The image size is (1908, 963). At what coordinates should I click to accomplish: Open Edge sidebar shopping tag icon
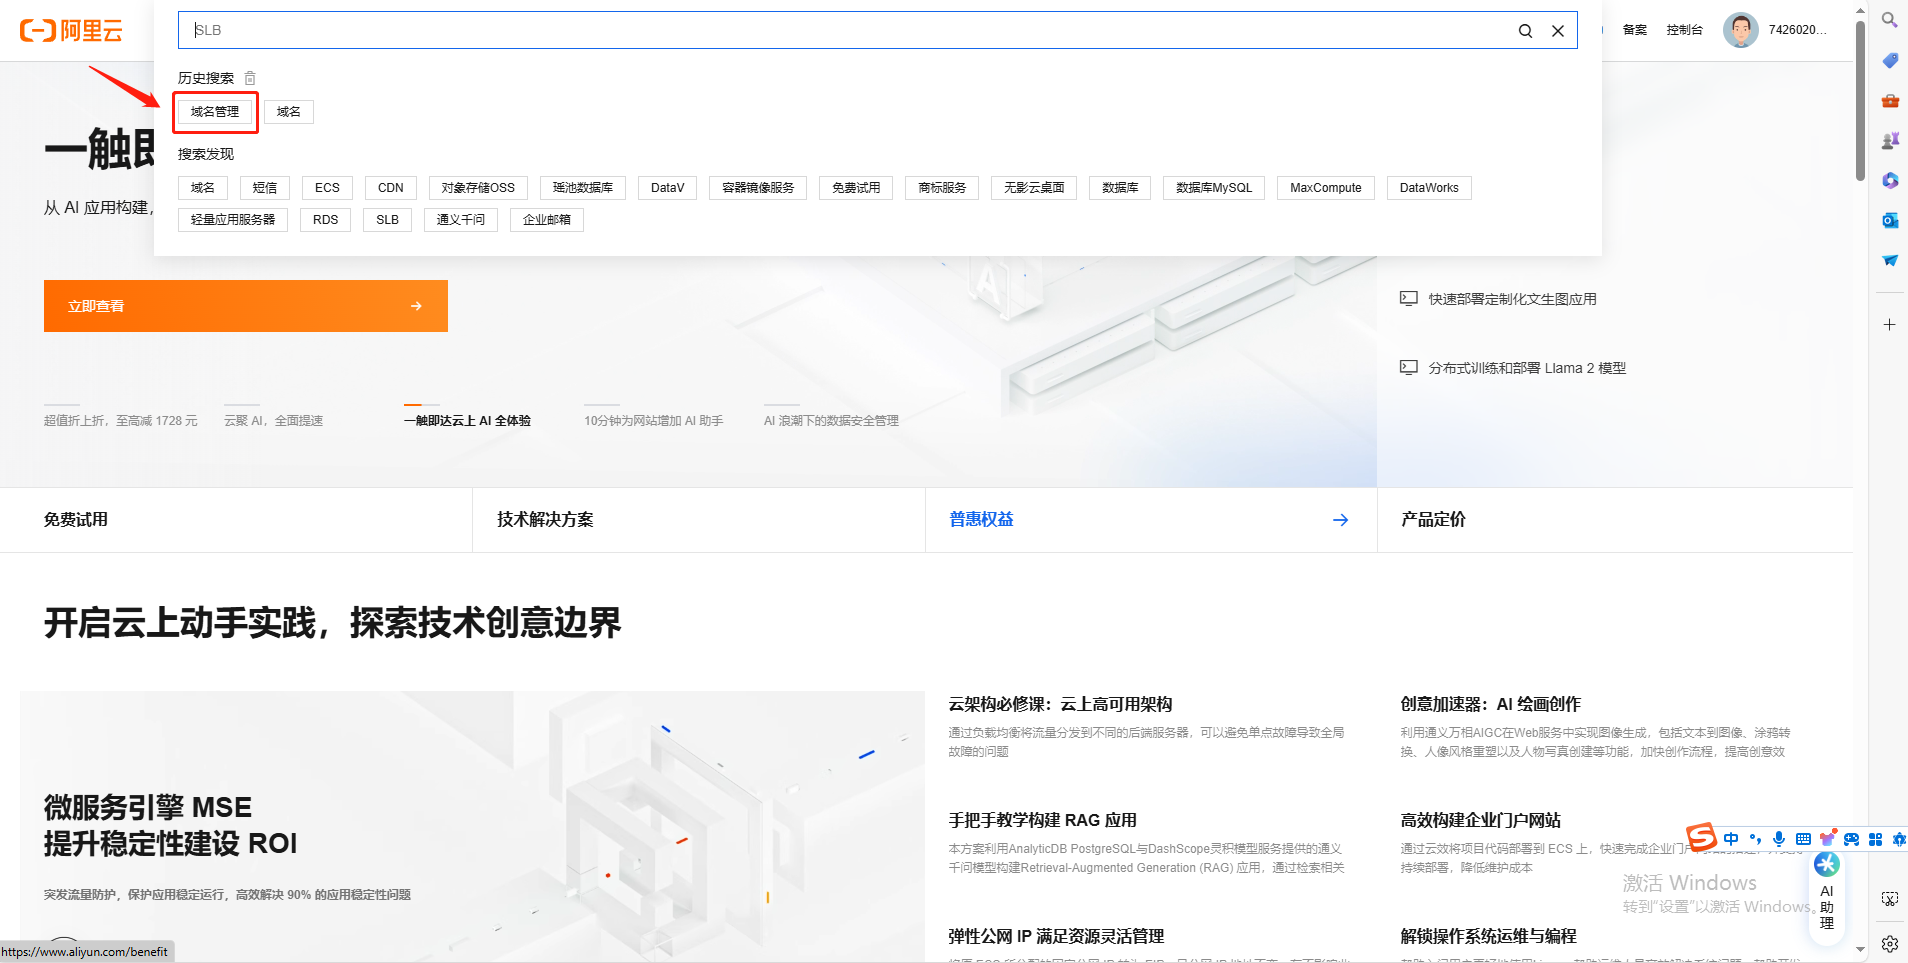[x=1889, y=60]
